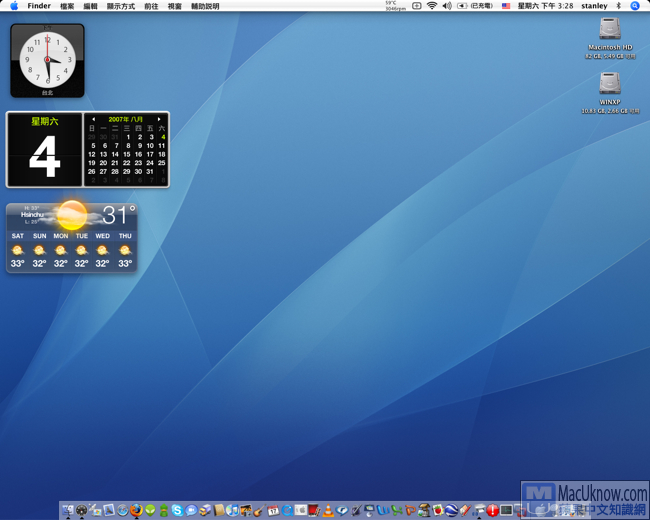This screenshot has width=650, height=520.
Task: Open the Apple menu
Action: click(14, 6)
